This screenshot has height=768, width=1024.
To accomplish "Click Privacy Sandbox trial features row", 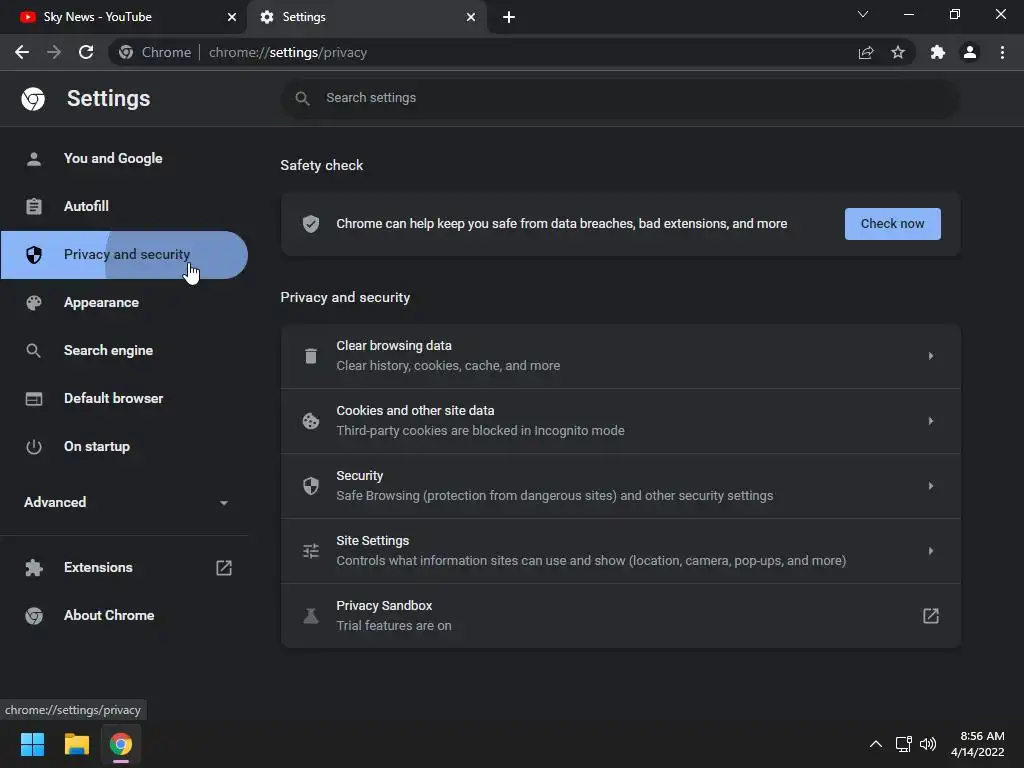I will [x=620, y=616].
